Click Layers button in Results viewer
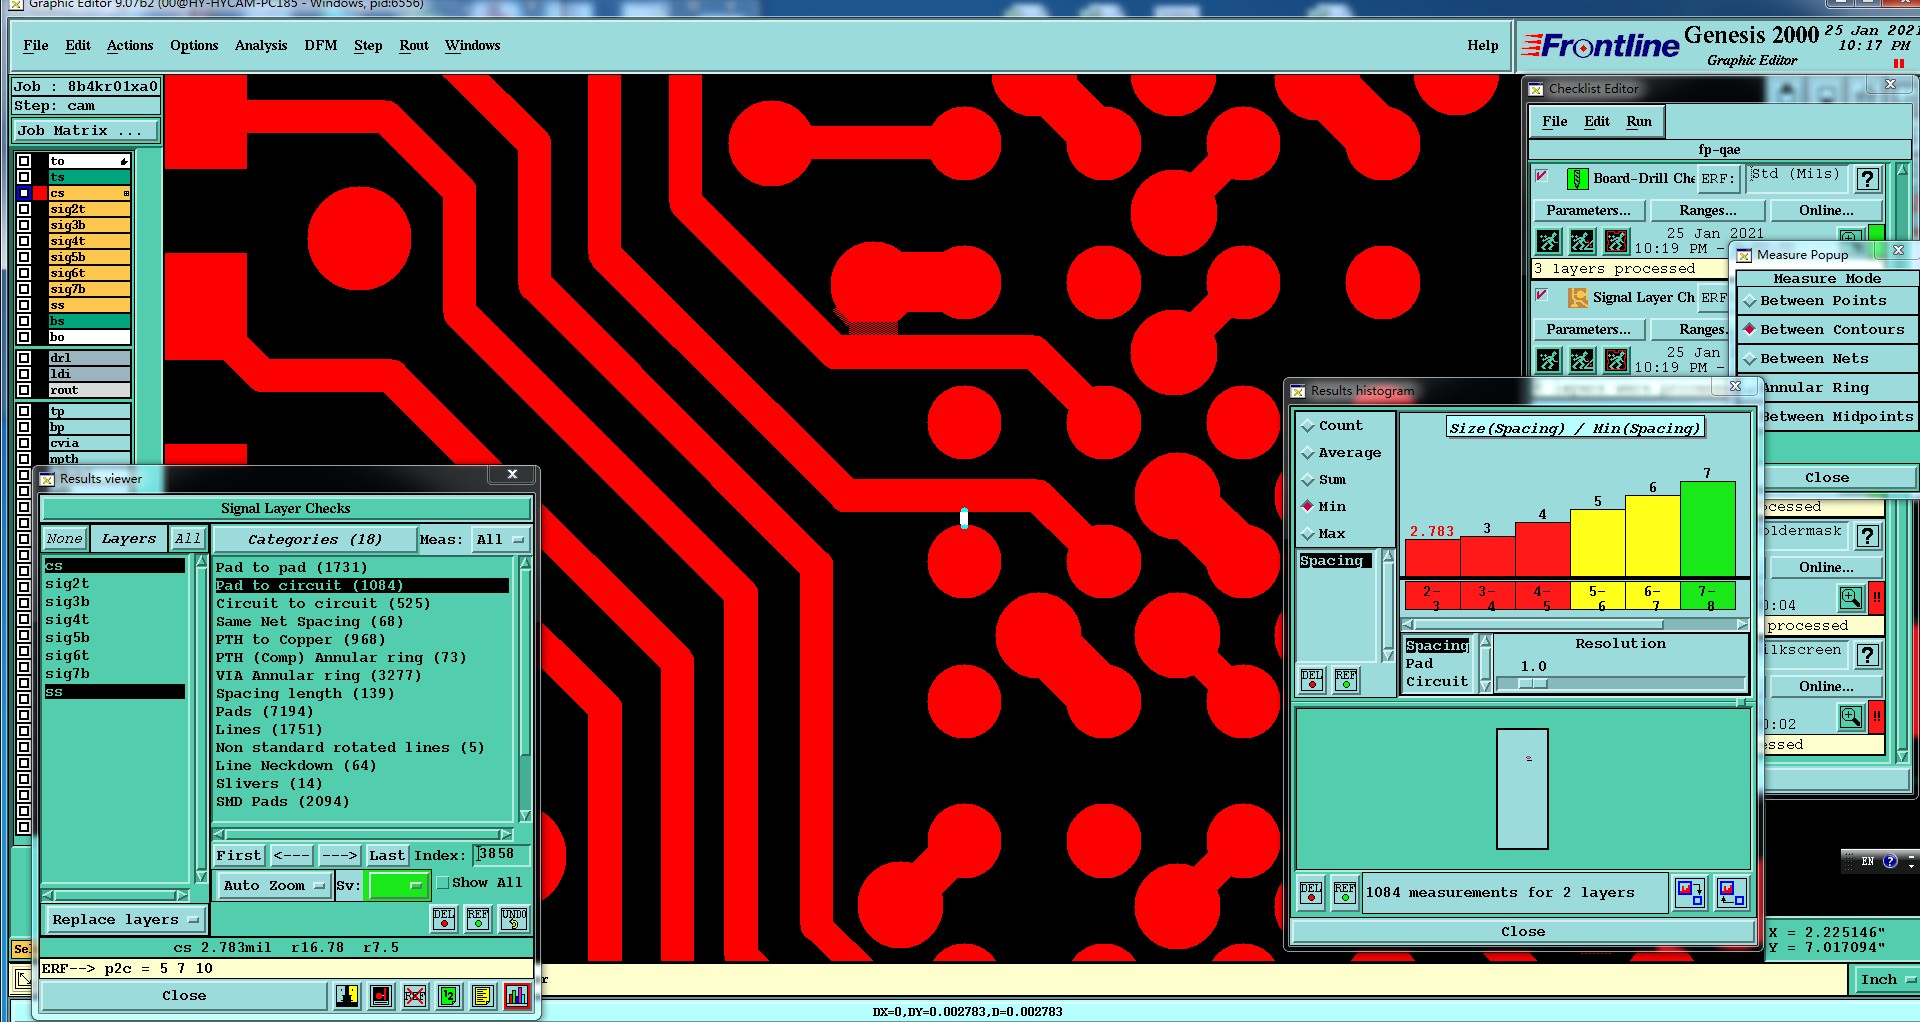1920x1022 pixels. [129, 540]
